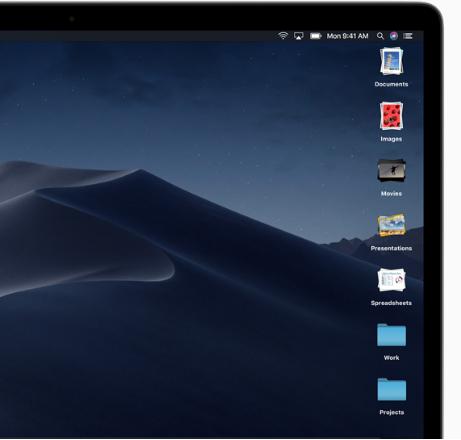Select the Images stack icon
The width and height of the screenshot is (461, 440).
pos(391,116)
